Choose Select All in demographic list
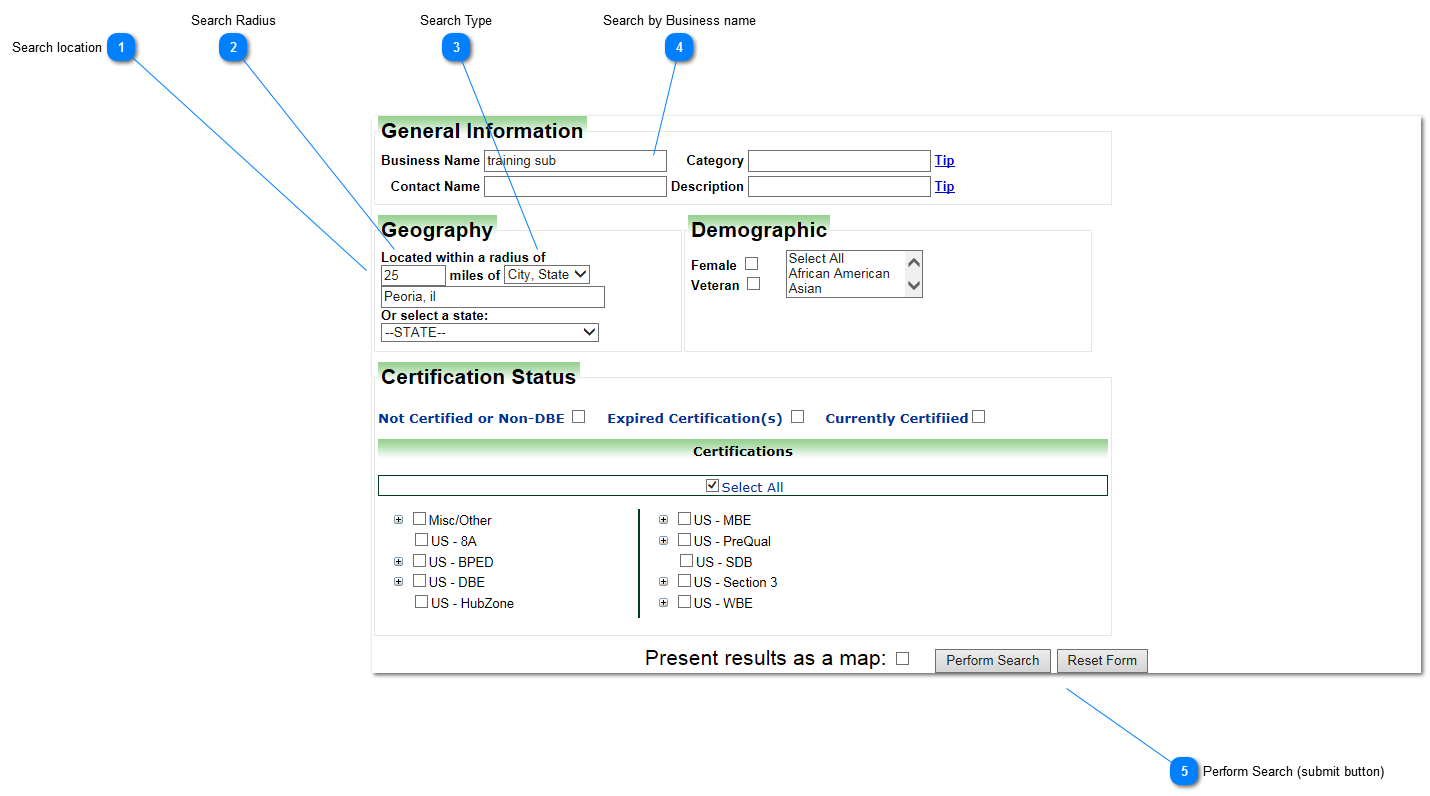Viewport: 1430px width, 796px height. tap(816, 258)
